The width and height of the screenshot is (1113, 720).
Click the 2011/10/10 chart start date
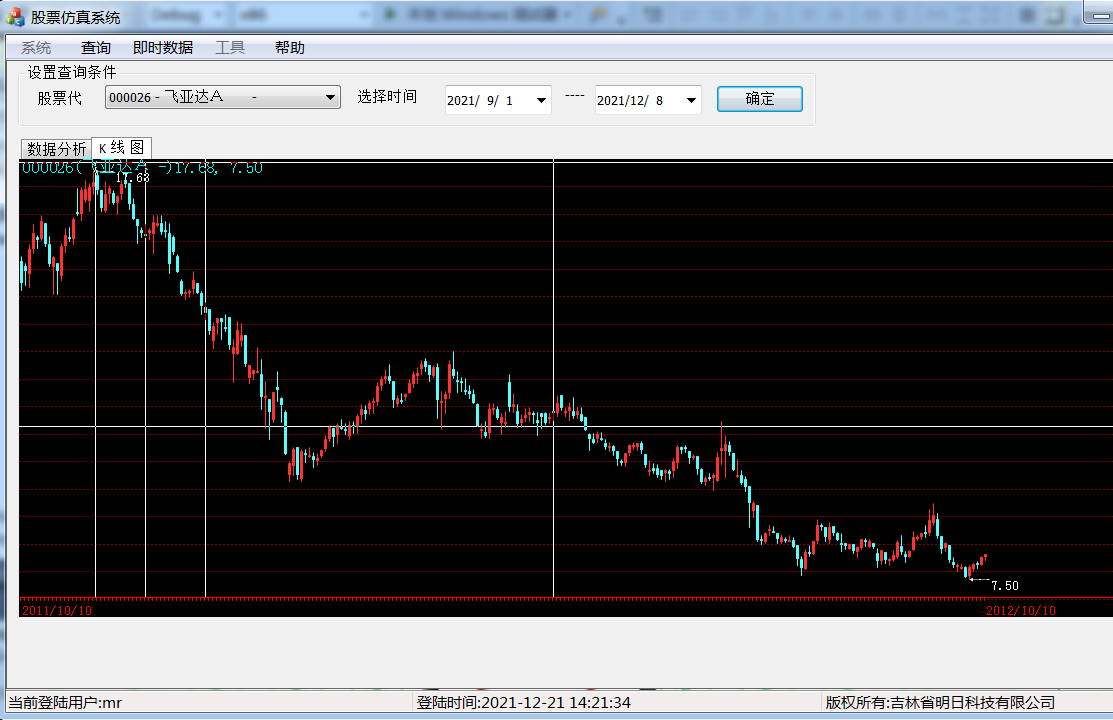click(x=57, y=611)
